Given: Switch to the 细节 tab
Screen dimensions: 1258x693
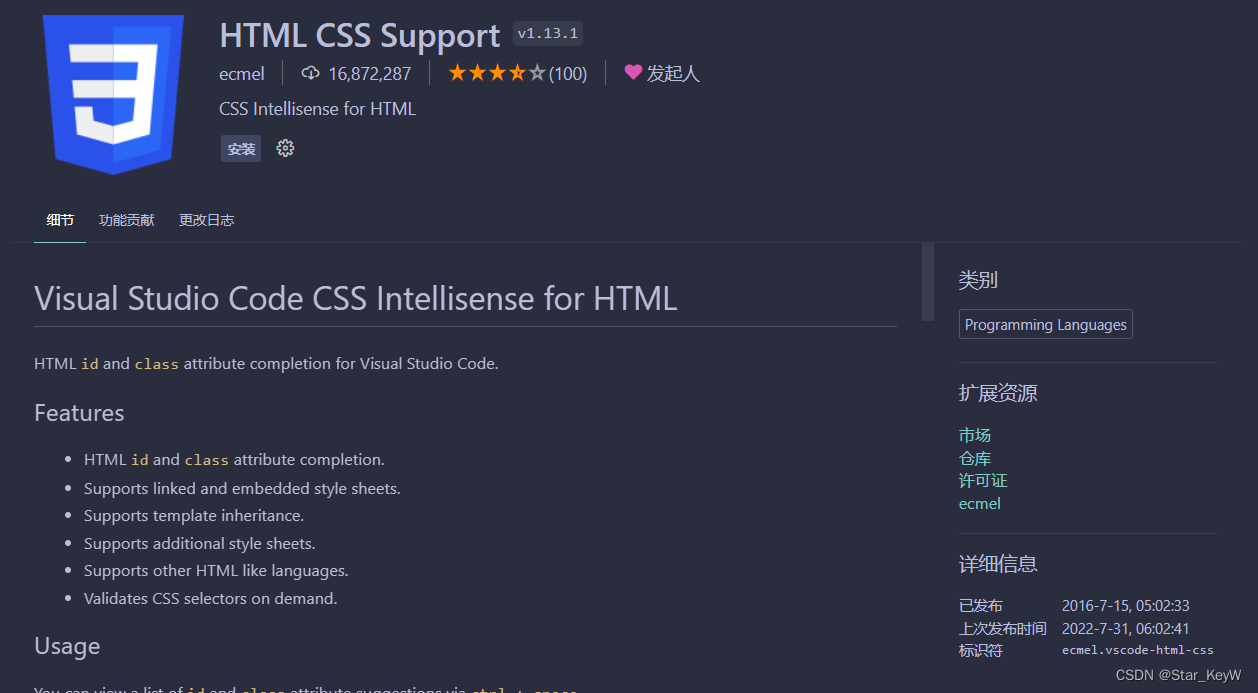Looking at the screenshot, I should click(x=60, y=220).
